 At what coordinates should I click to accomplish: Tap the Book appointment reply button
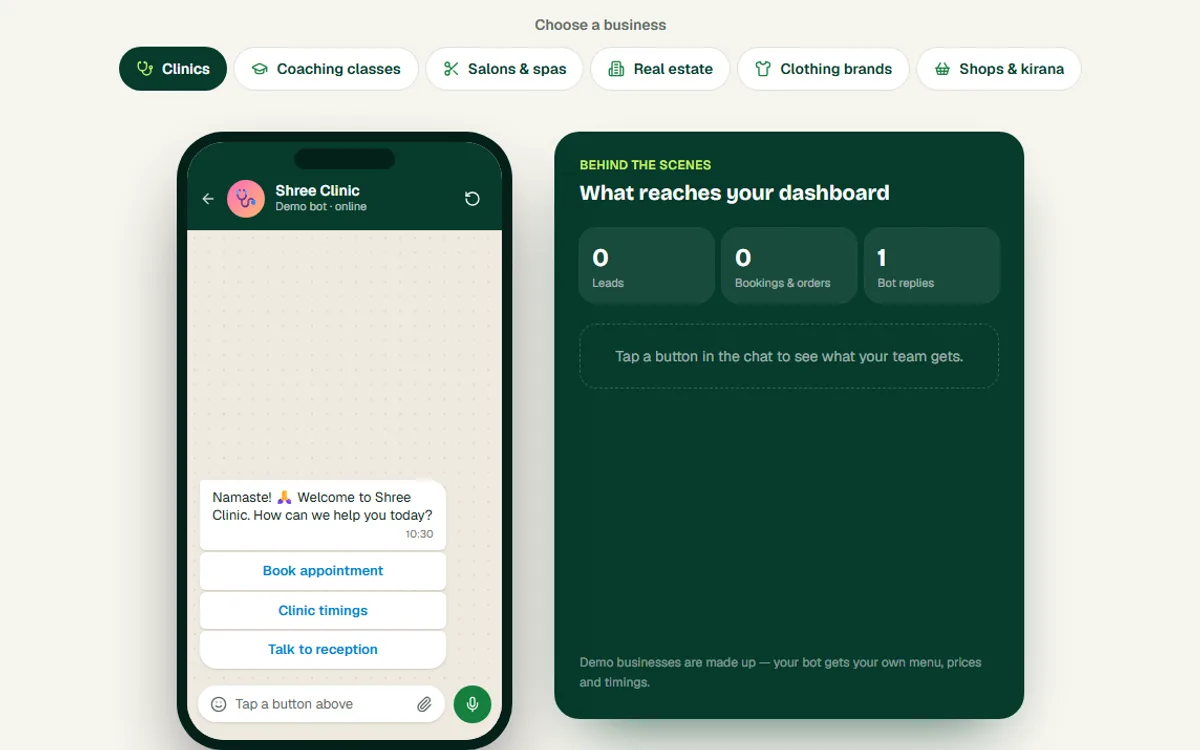tap(323, 571)
